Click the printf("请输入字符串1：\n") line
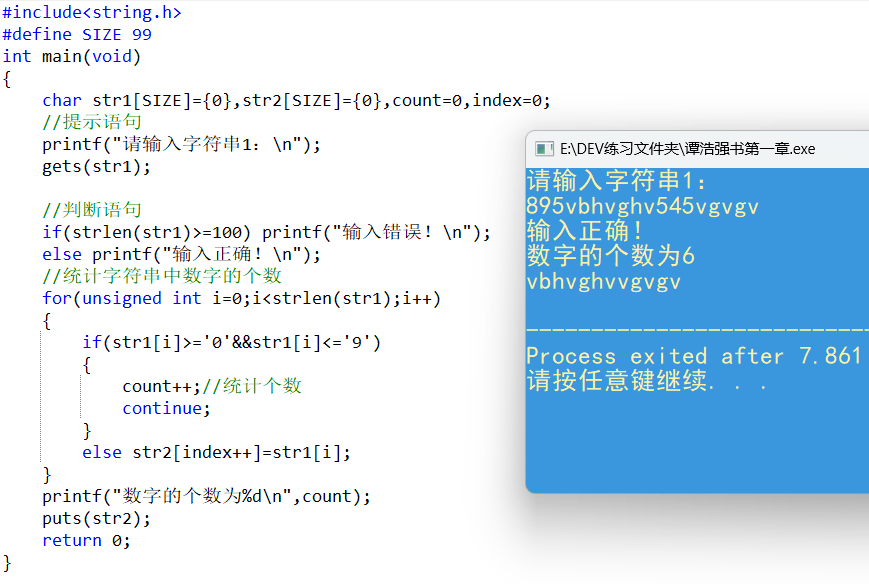Screen dimensions: 869x584 tap(182, 145)
